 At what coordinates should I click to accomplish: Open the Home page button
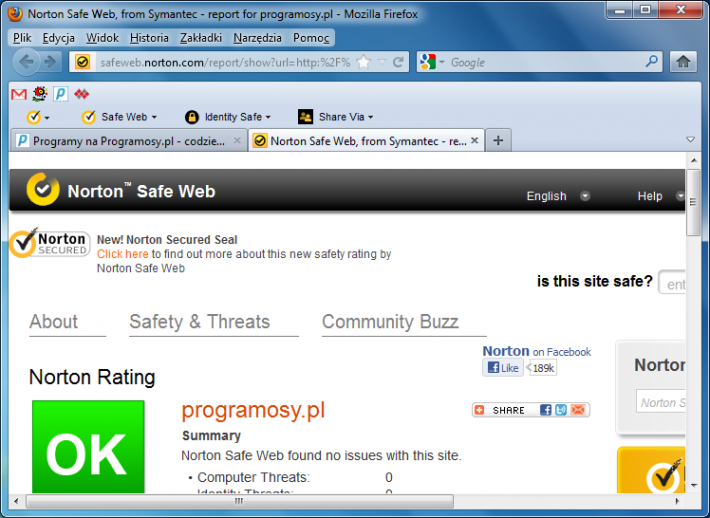click(x=683, y=62)
